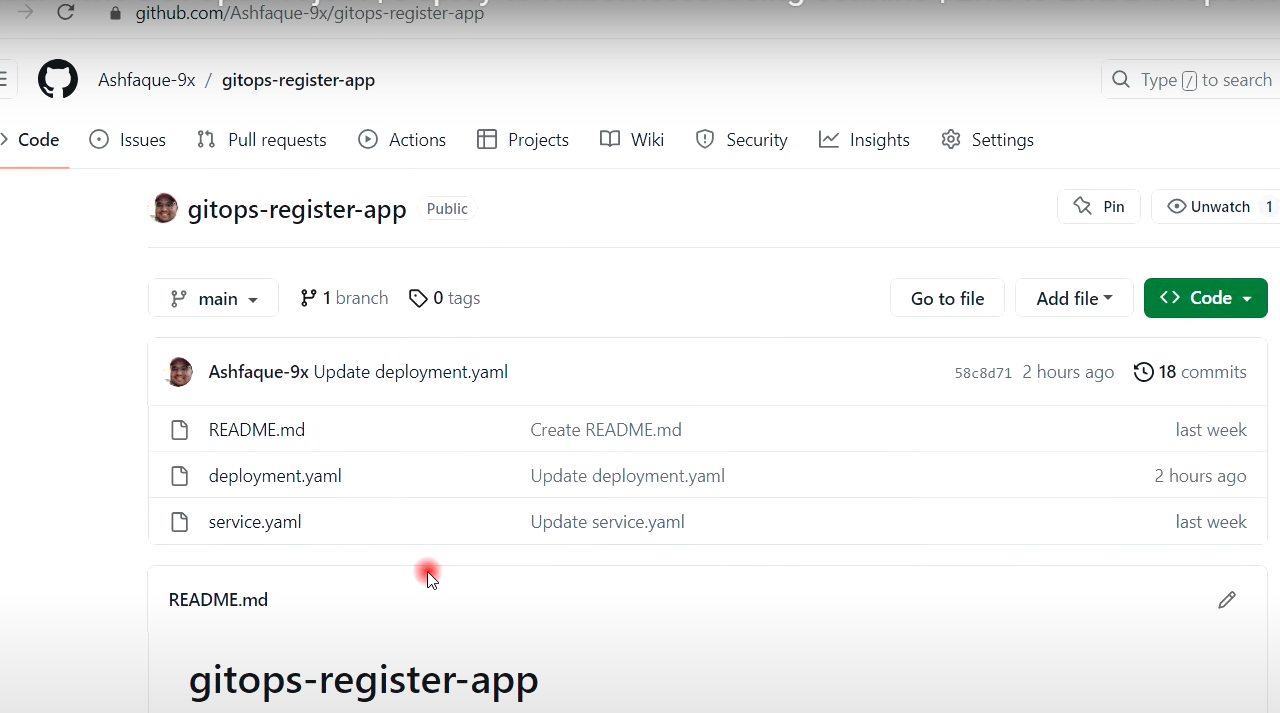The height and width of the screenshot is (713, 1280).
Task: Expand the Add file dropdown
Action: click(x=1074, y=298)
